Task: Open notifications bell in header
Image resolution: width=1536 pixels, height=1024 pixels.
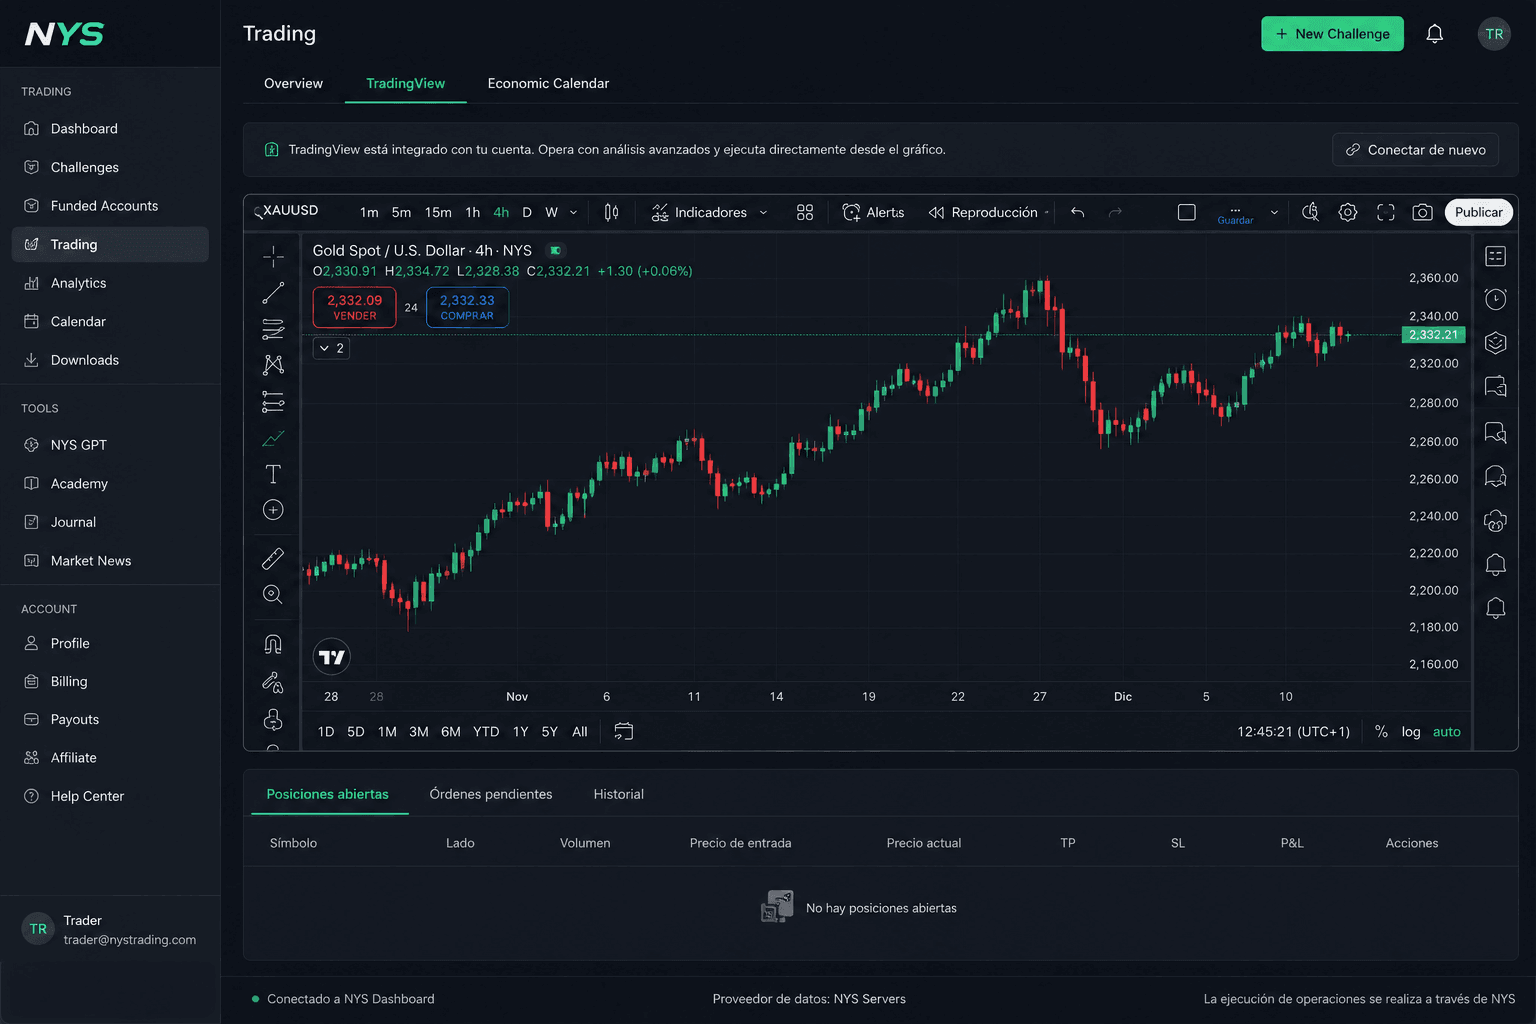Action: [1435, 34]
